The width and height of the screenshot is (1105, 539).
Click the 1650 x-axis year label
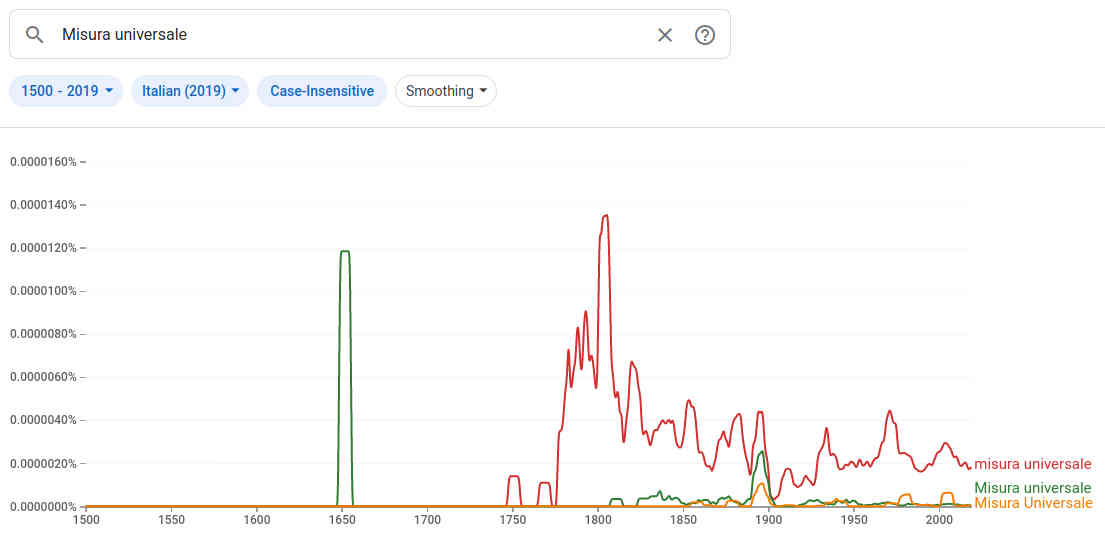click(x=342, y=520)
